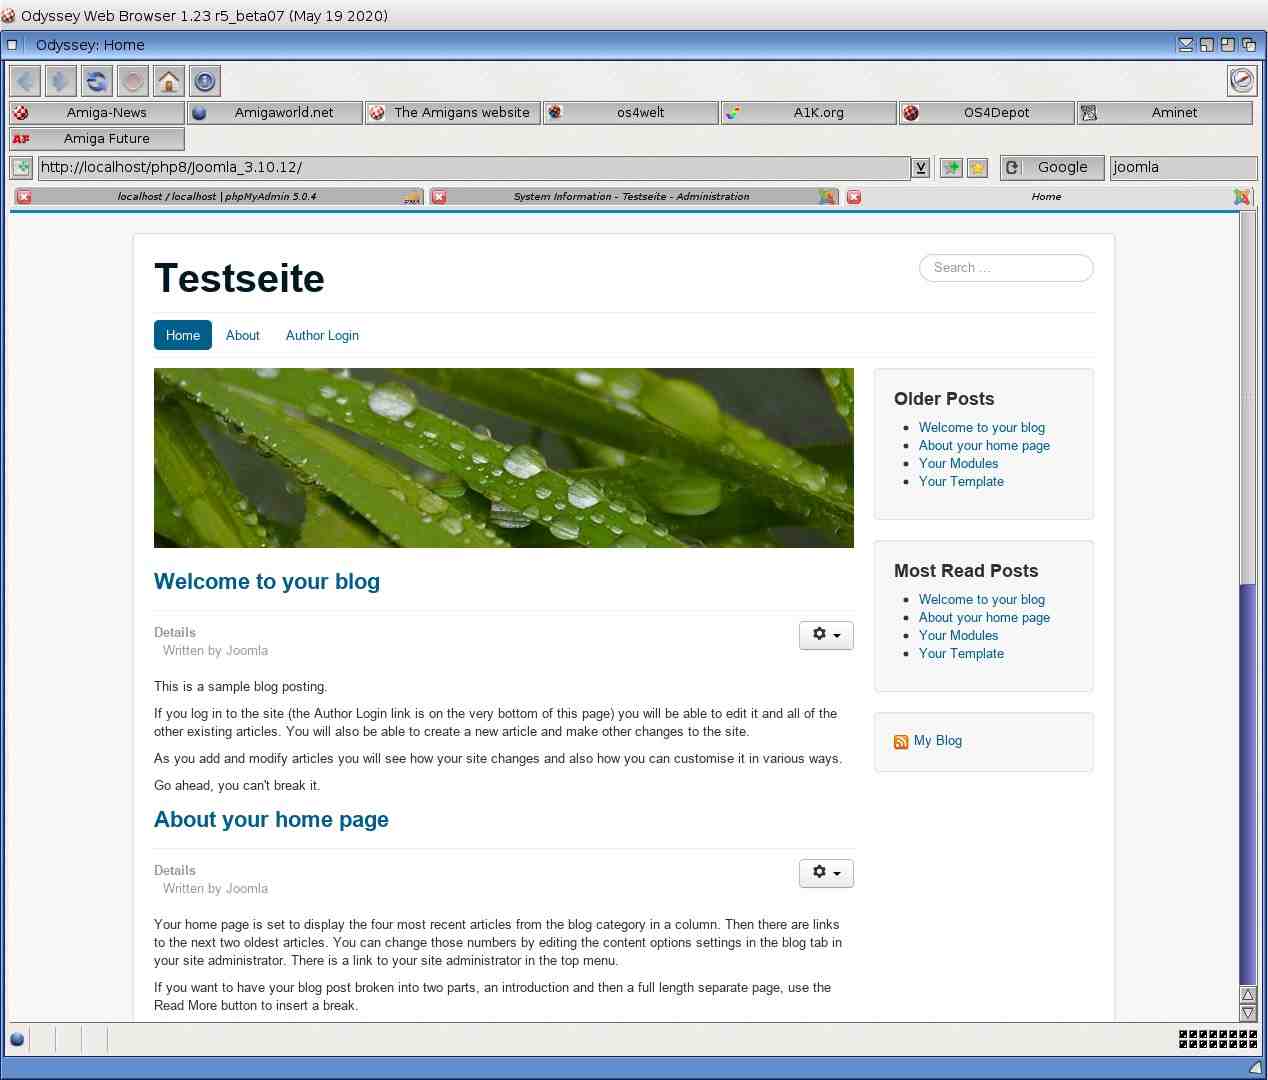Close the System Information tab
The height and width of the screenshot is (1080, 1268).
[x=438, y=197]
